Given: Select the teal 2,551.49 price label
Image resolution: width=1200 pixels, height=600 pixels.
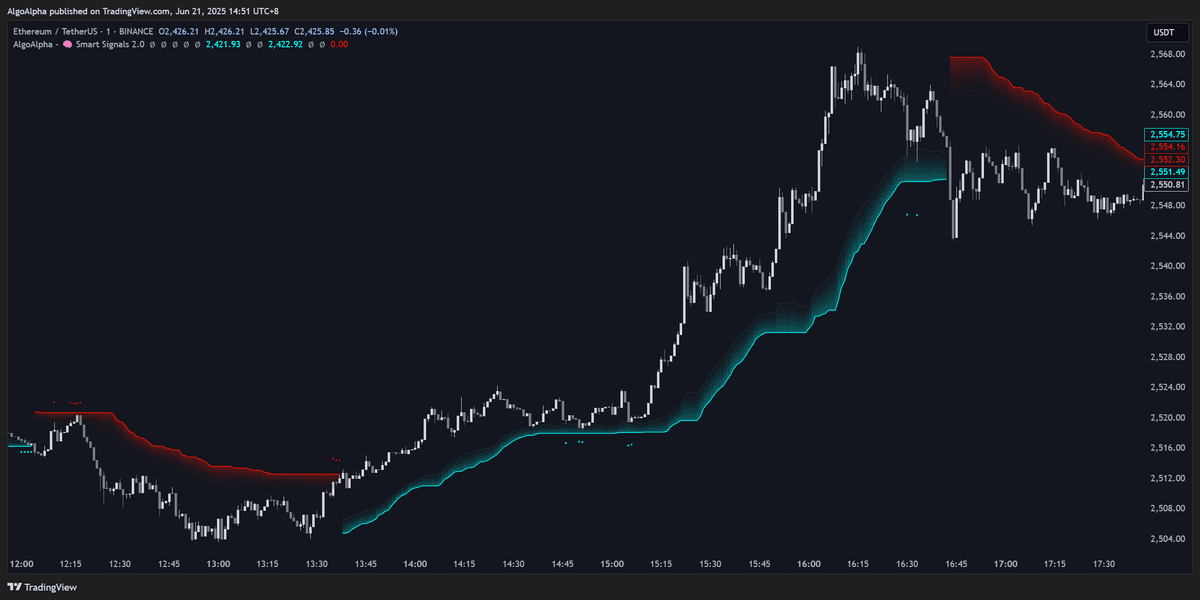Looking at the screenshot, I should pos(1167,172).
